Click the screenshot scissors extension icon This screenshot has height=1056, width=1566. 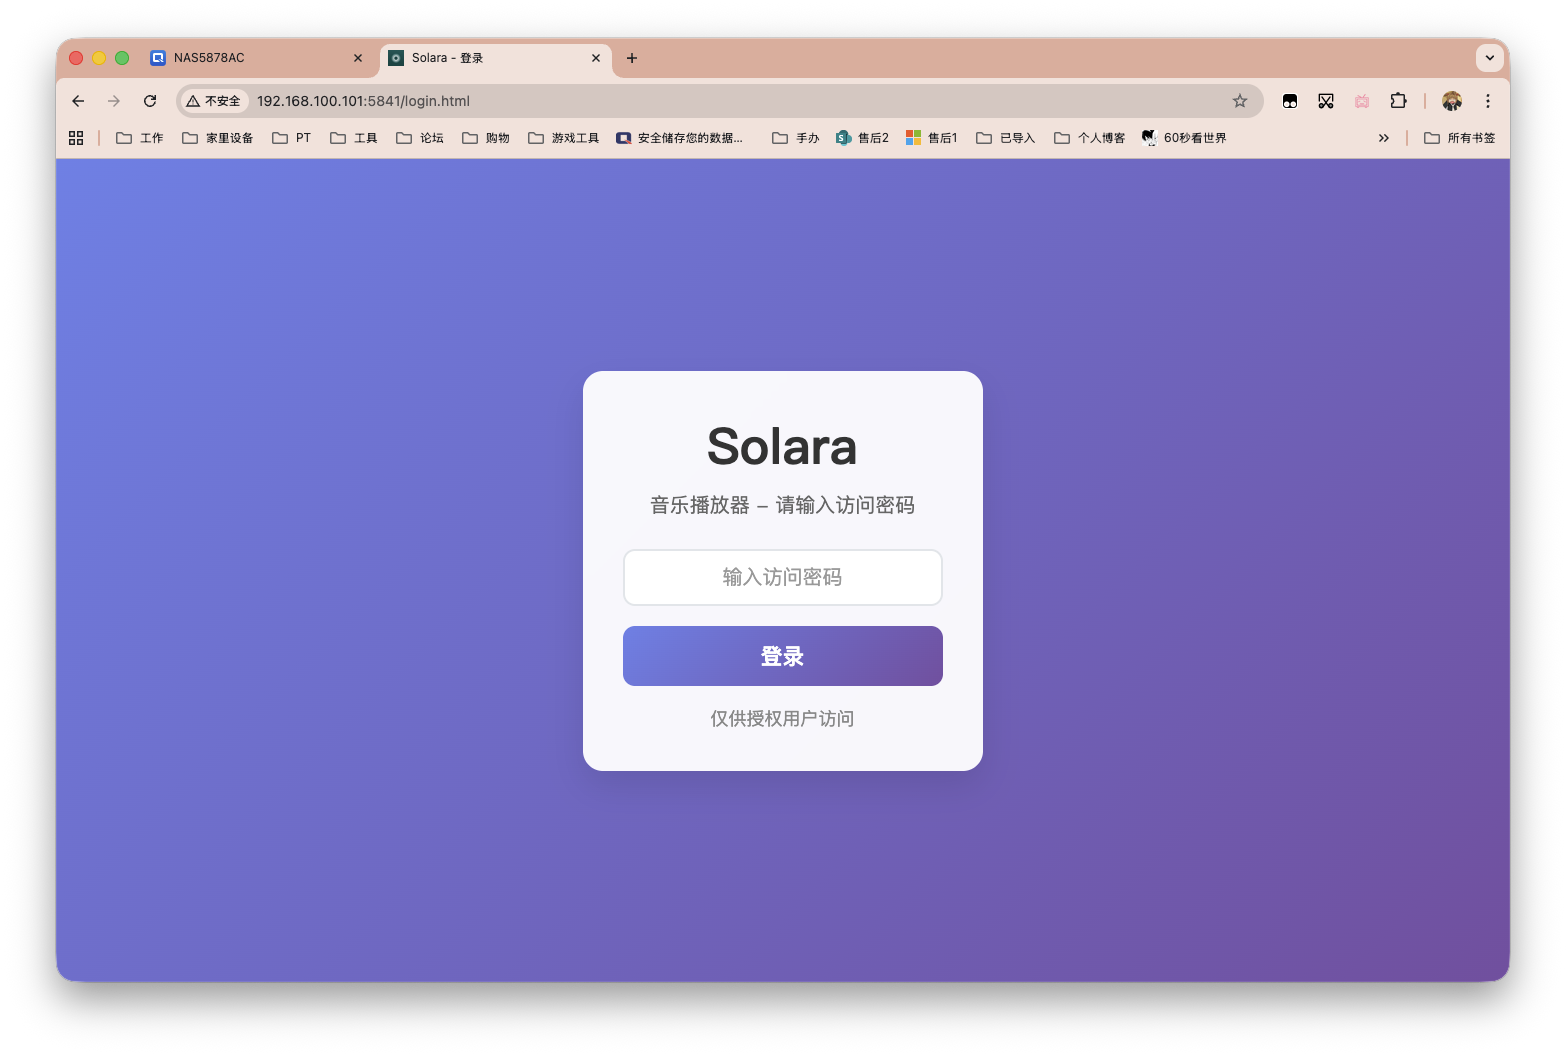pos(1325,101)
